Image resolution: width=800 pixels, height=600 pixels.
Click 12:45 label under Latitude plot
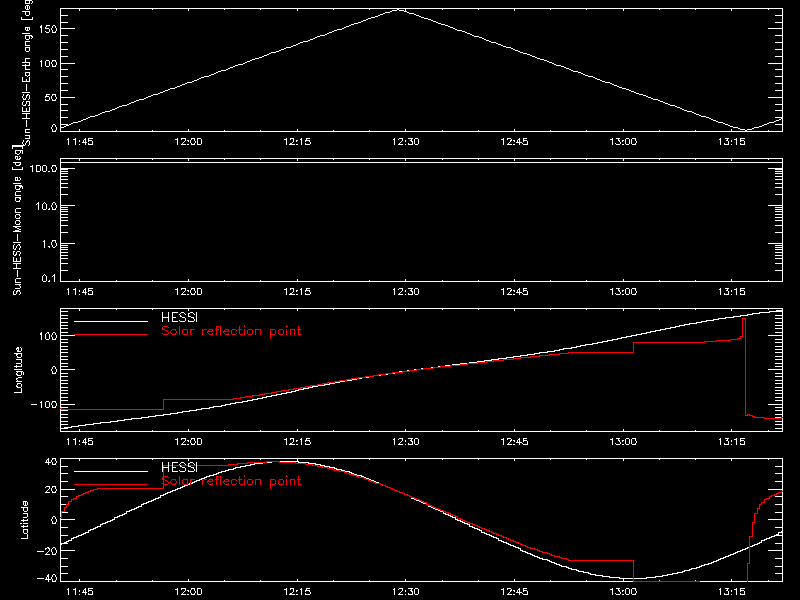pyautogui.click(x=514, y=592)
